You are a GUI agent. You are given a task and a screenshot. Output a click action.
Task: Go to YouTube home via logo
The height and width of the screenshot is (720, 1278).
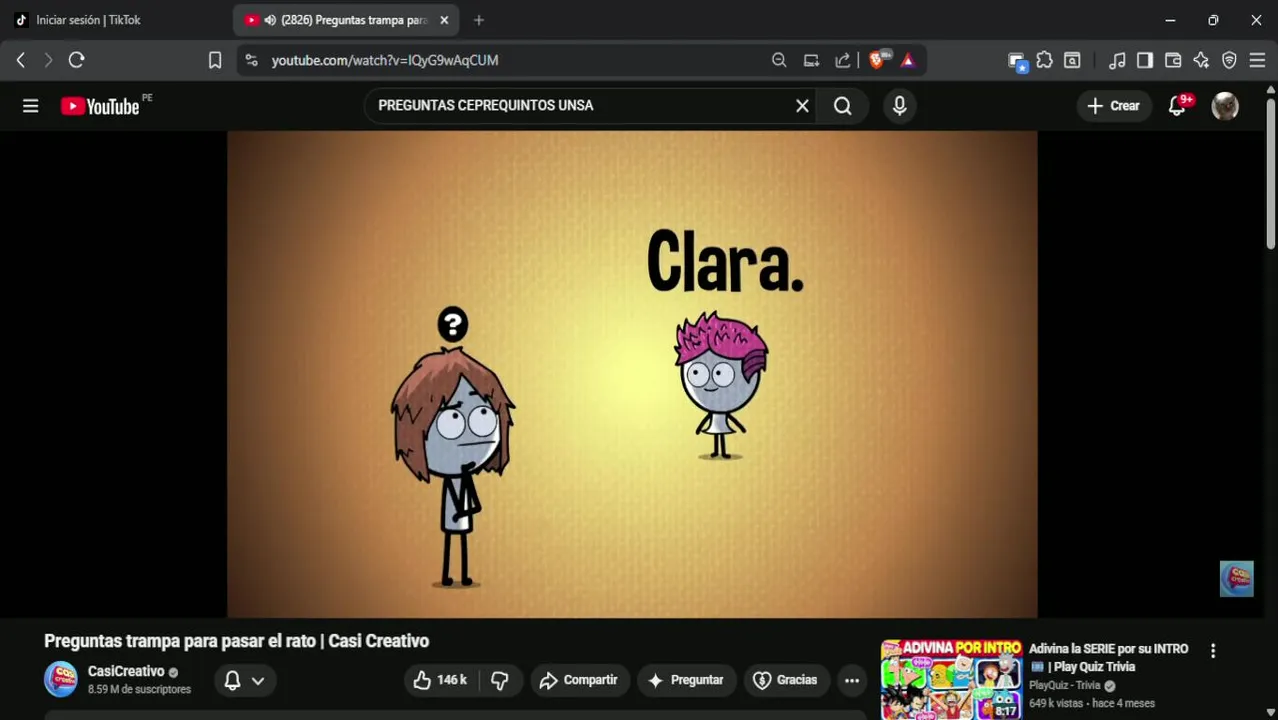(100, 106)
